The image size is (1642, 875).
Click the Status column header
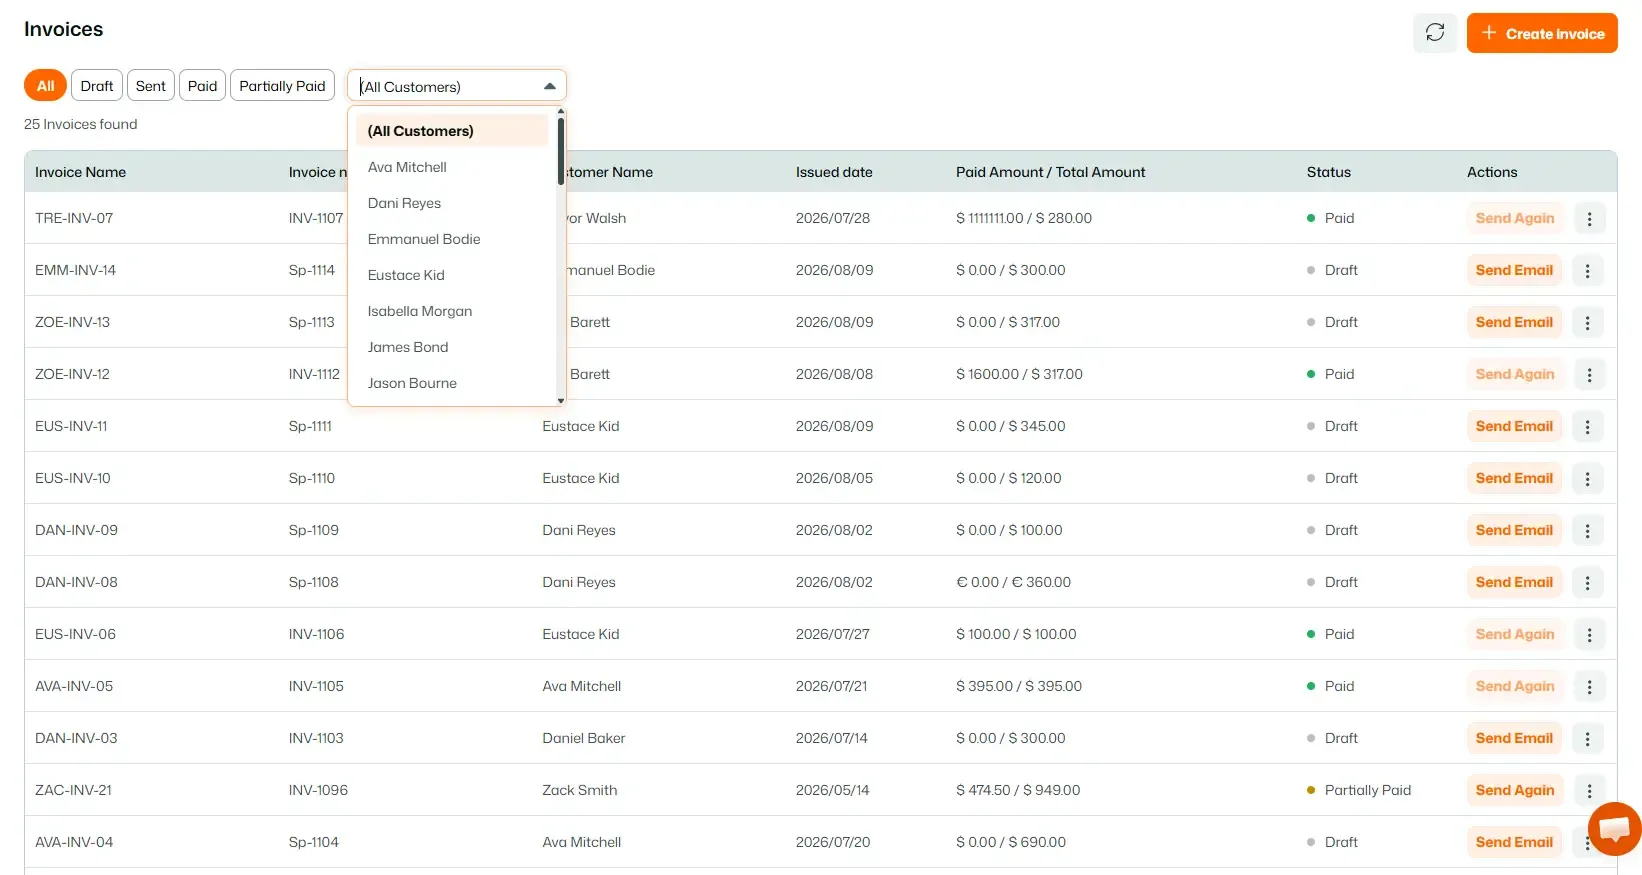(1328, 172)
